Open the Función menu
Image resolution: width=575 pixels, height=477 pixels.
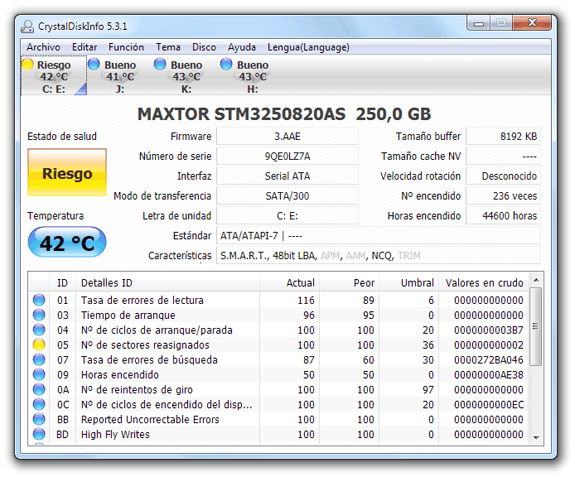tap(126, 47)
